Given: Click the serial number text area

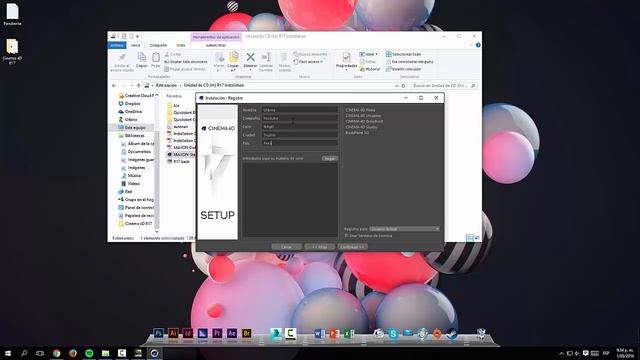Looking at the screenshot, I should point(290,200).
